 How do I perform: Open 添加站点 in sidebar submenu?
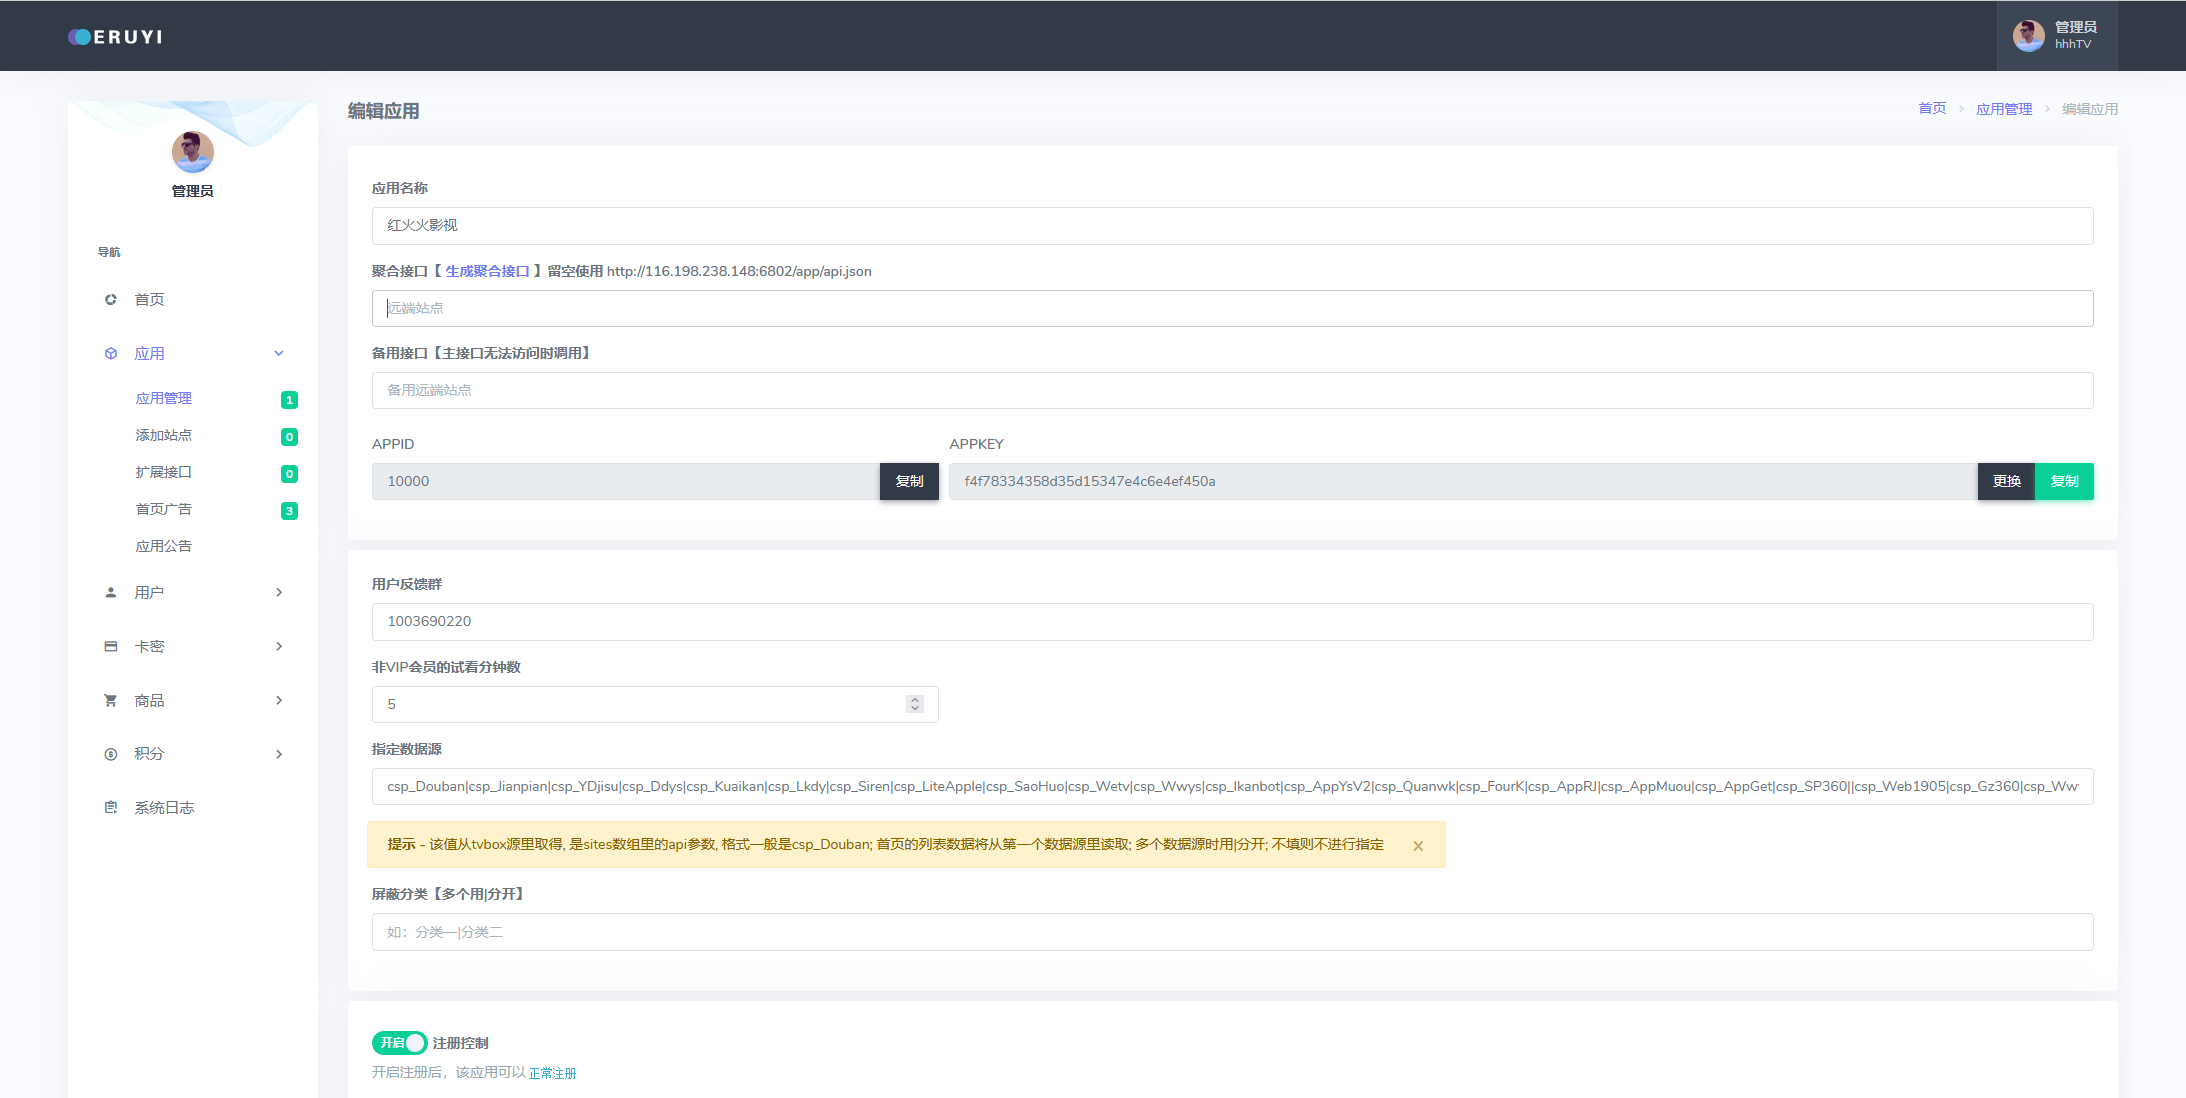(164, 435)
